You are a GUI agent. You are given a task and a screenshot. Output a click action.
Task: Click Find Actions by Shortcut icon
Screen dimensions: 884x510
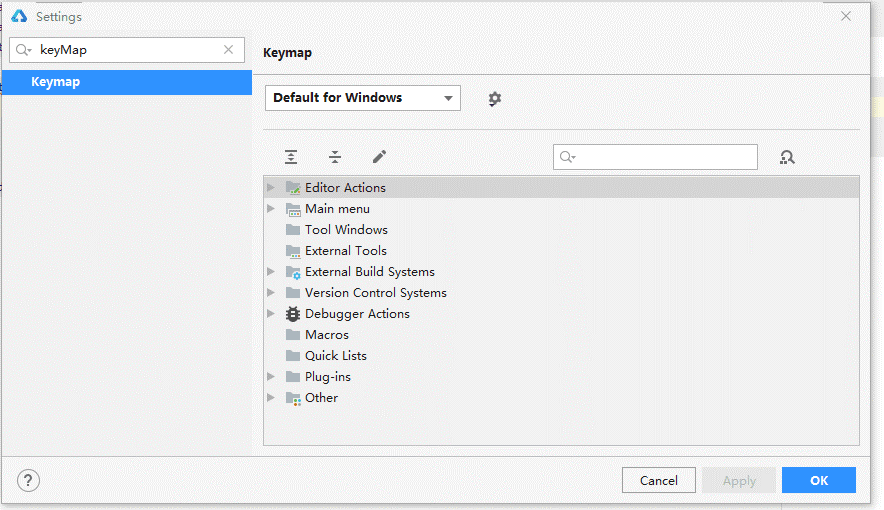787,157
